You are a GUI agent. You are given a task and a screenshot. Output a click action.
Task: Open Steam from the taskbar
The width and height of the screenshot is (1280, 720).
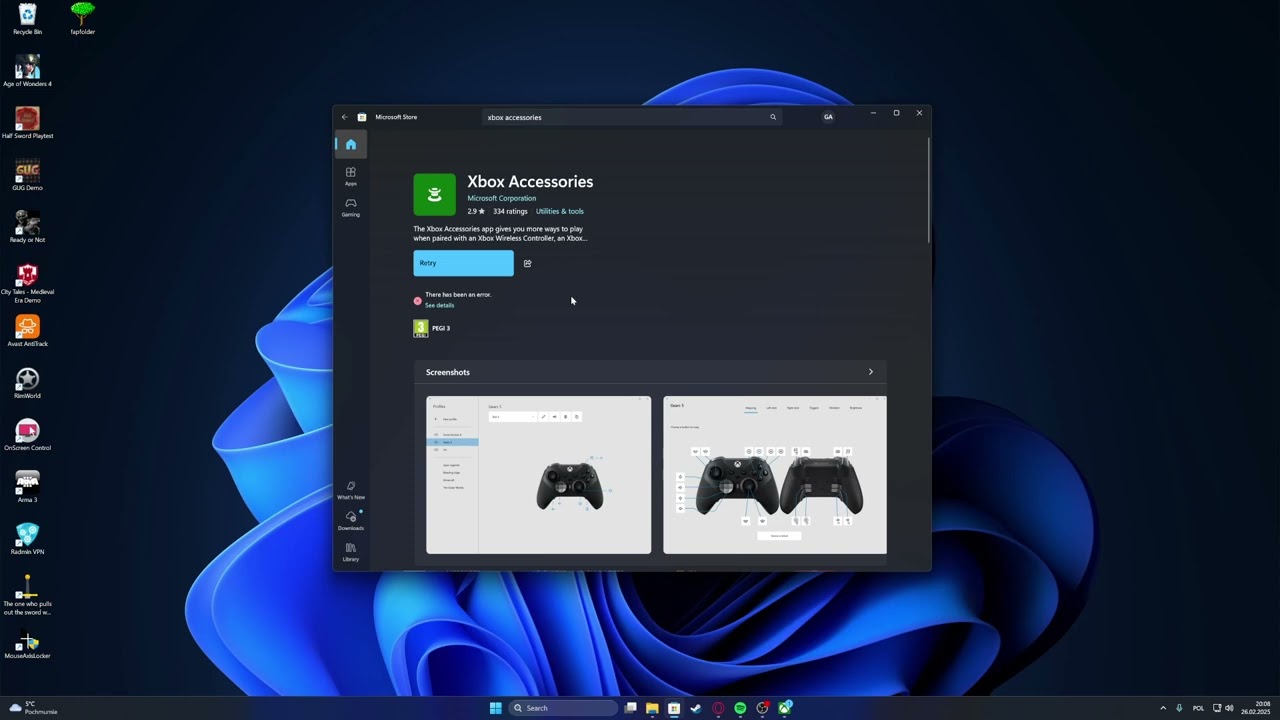(696, 708)
